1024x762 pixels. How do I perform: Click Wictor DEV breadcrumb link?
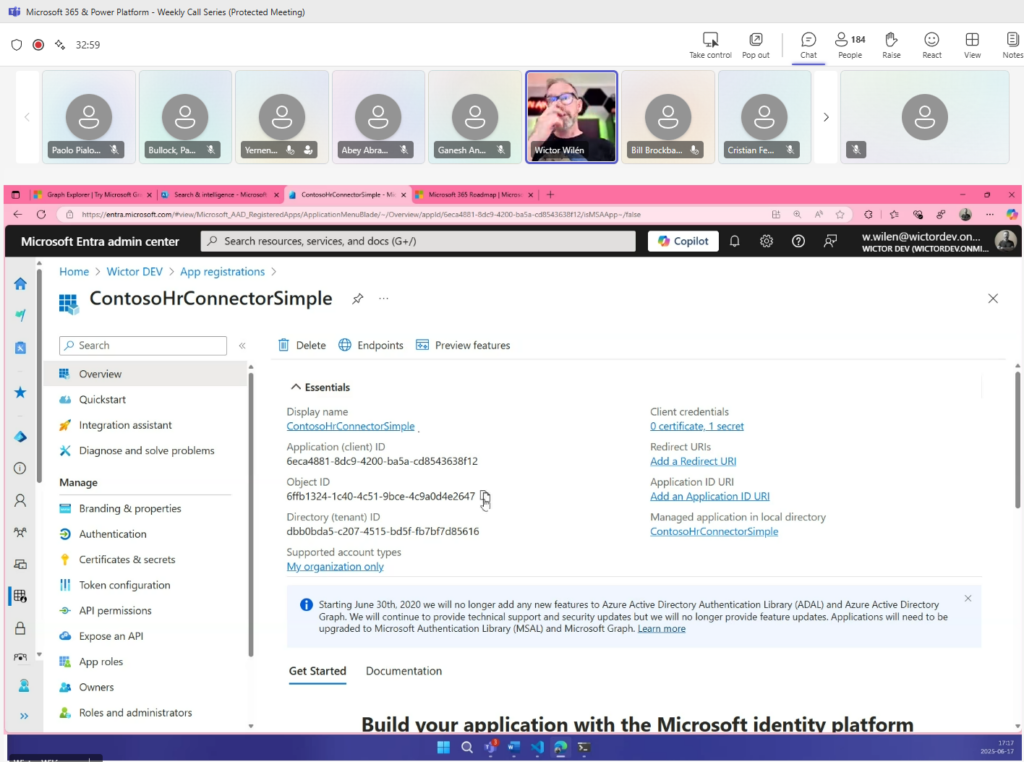[135, 272]
